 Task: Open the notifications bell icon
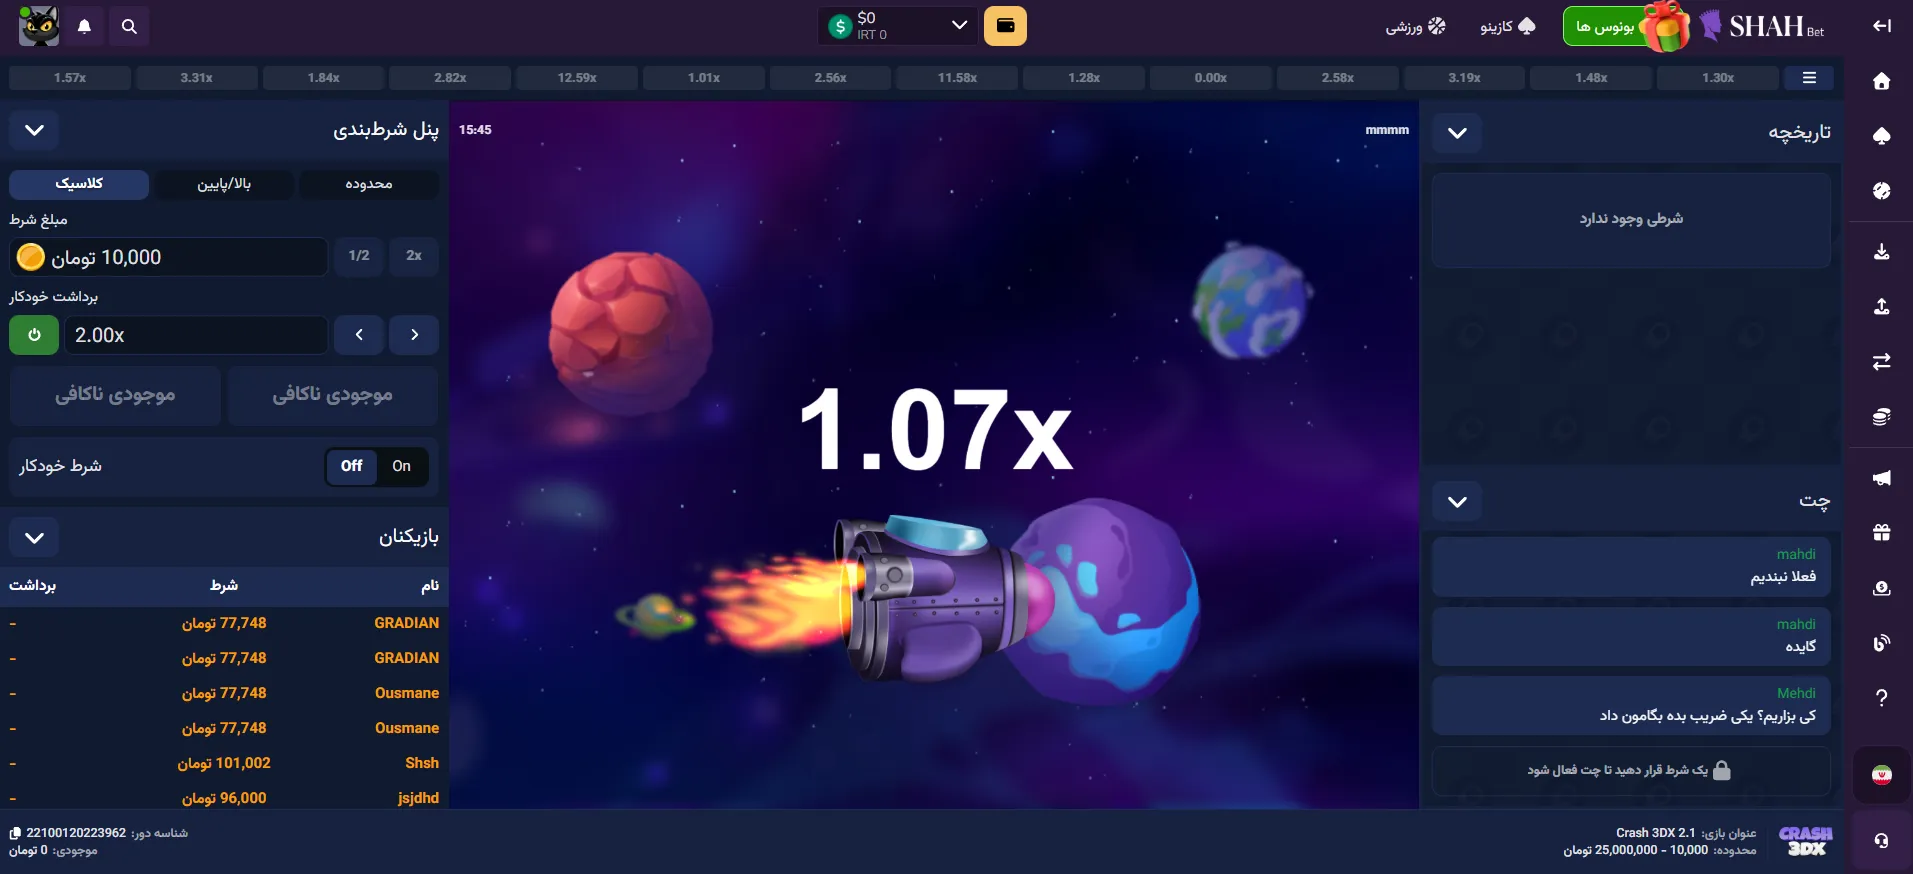point(84,26)
